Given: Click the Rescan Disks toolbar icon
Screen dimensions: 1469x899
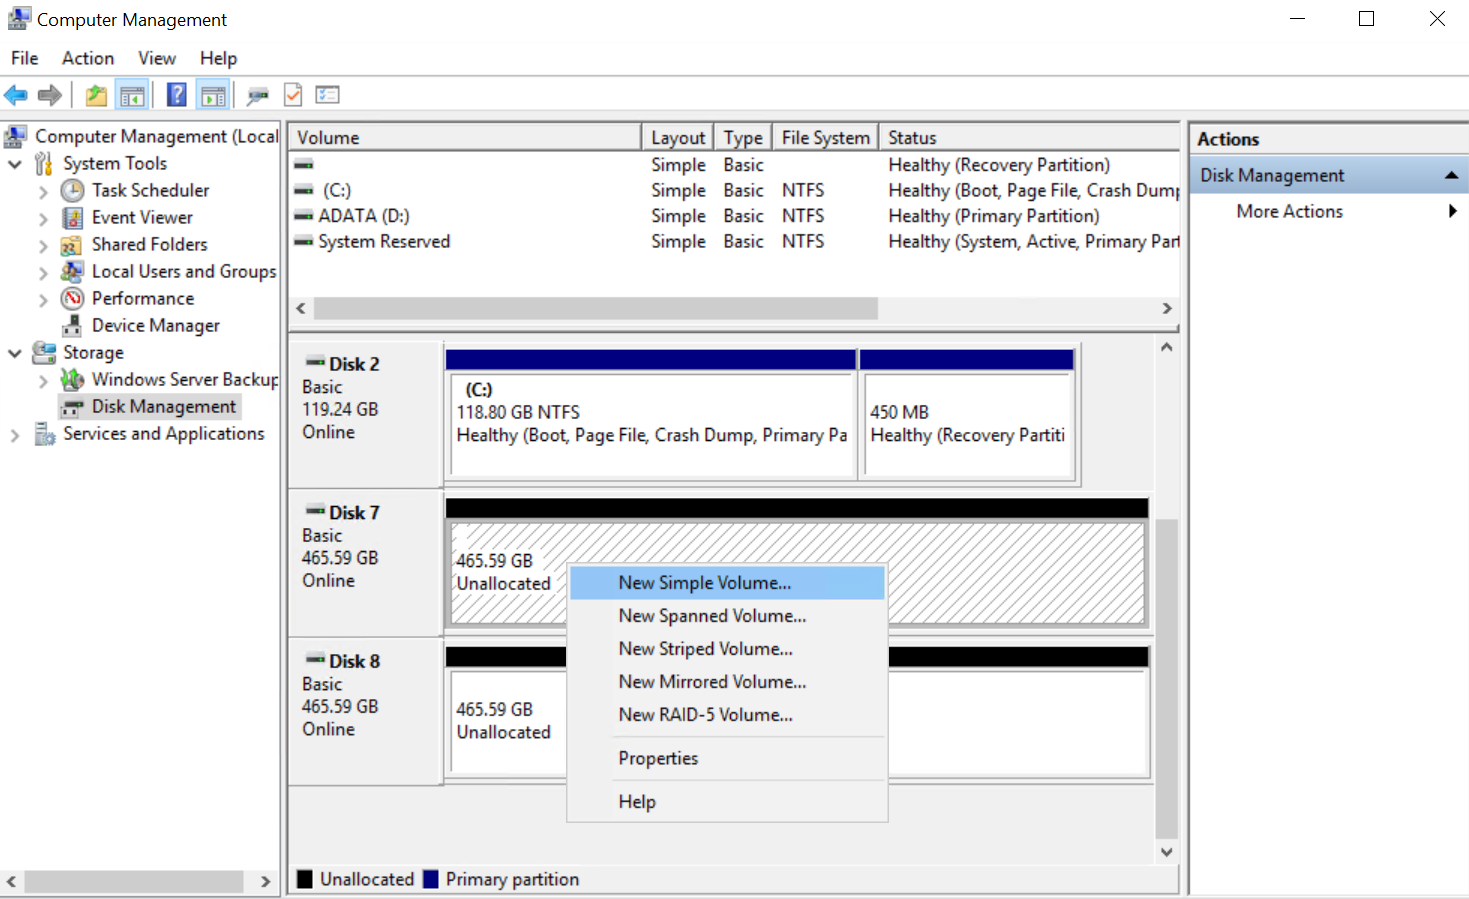Looking at the screenshot, I should [258, 95].
